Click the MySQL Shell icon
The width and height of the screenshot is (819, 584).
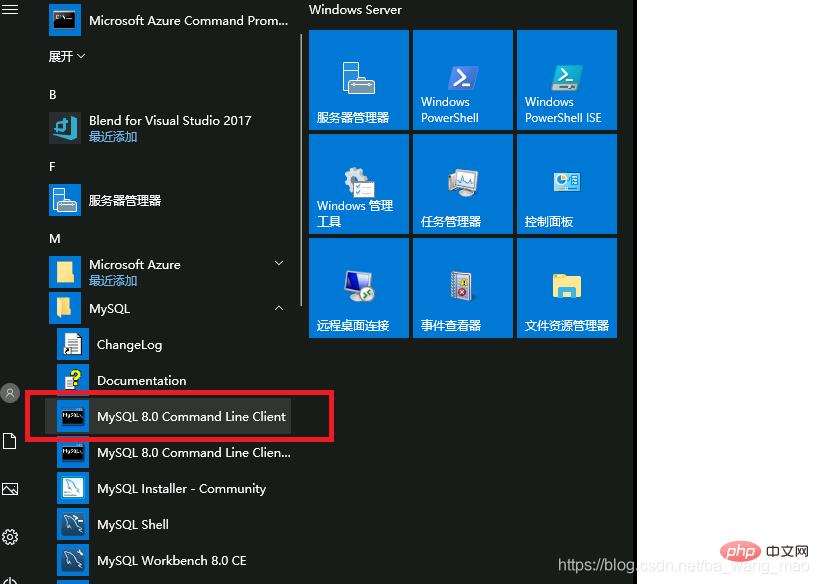click(x=73, y=524)
